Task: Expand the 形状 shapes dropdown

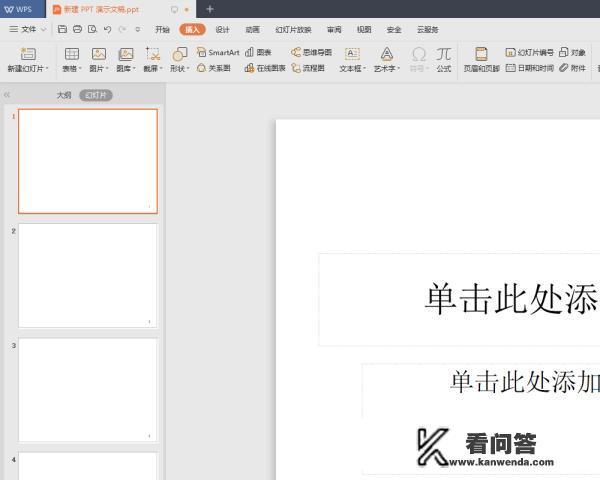Action: coord(188,69)
